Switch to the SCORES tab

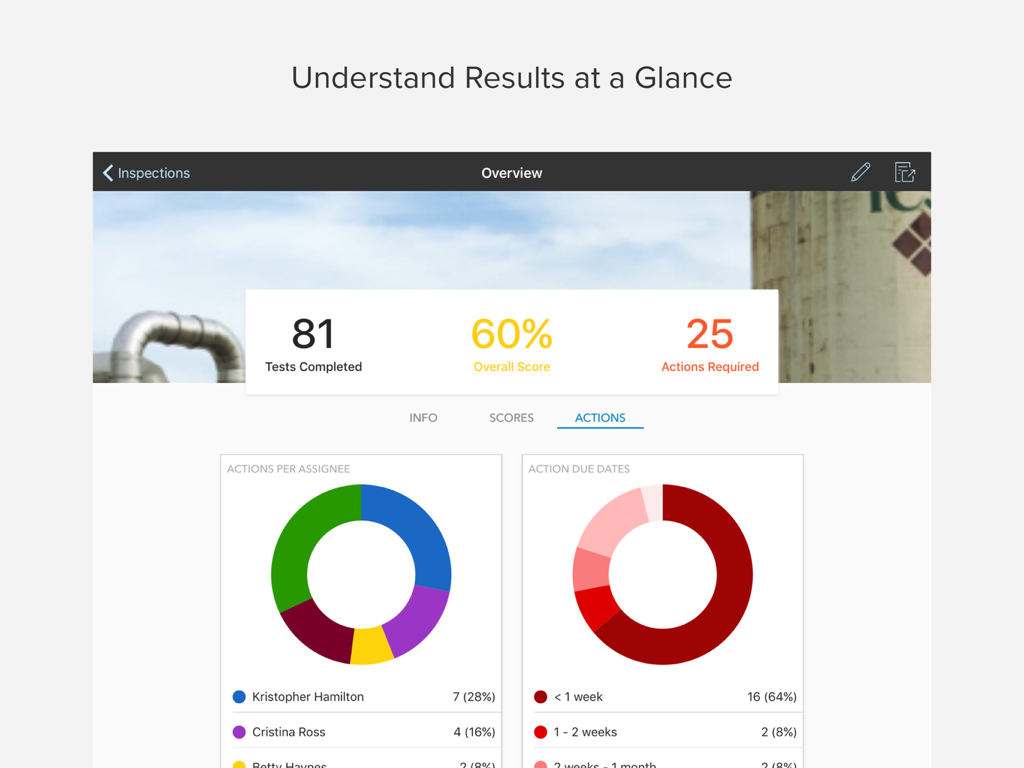coord(511,418)
